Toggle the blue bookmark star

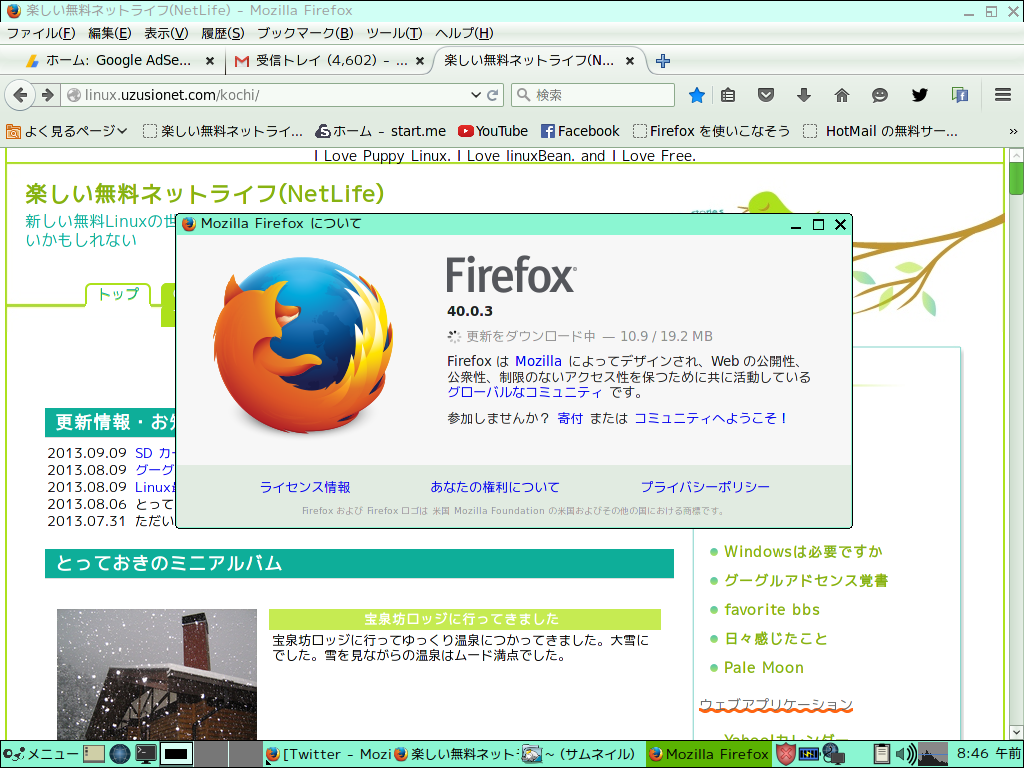[x=697, y=95]
